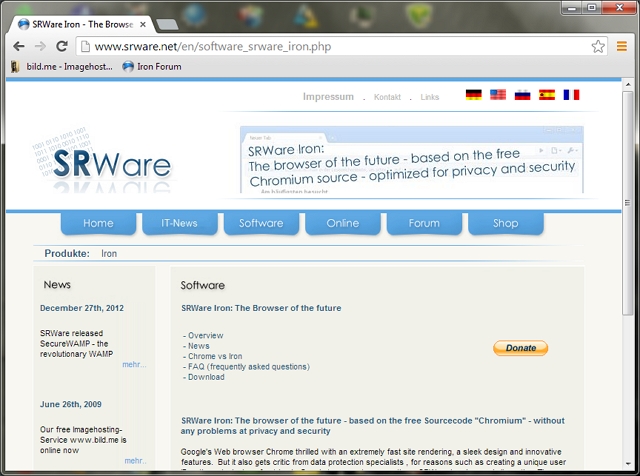Viewport: 640px width, 476px height.
Task: Open the Iron product link
Action: coord(109,254)
